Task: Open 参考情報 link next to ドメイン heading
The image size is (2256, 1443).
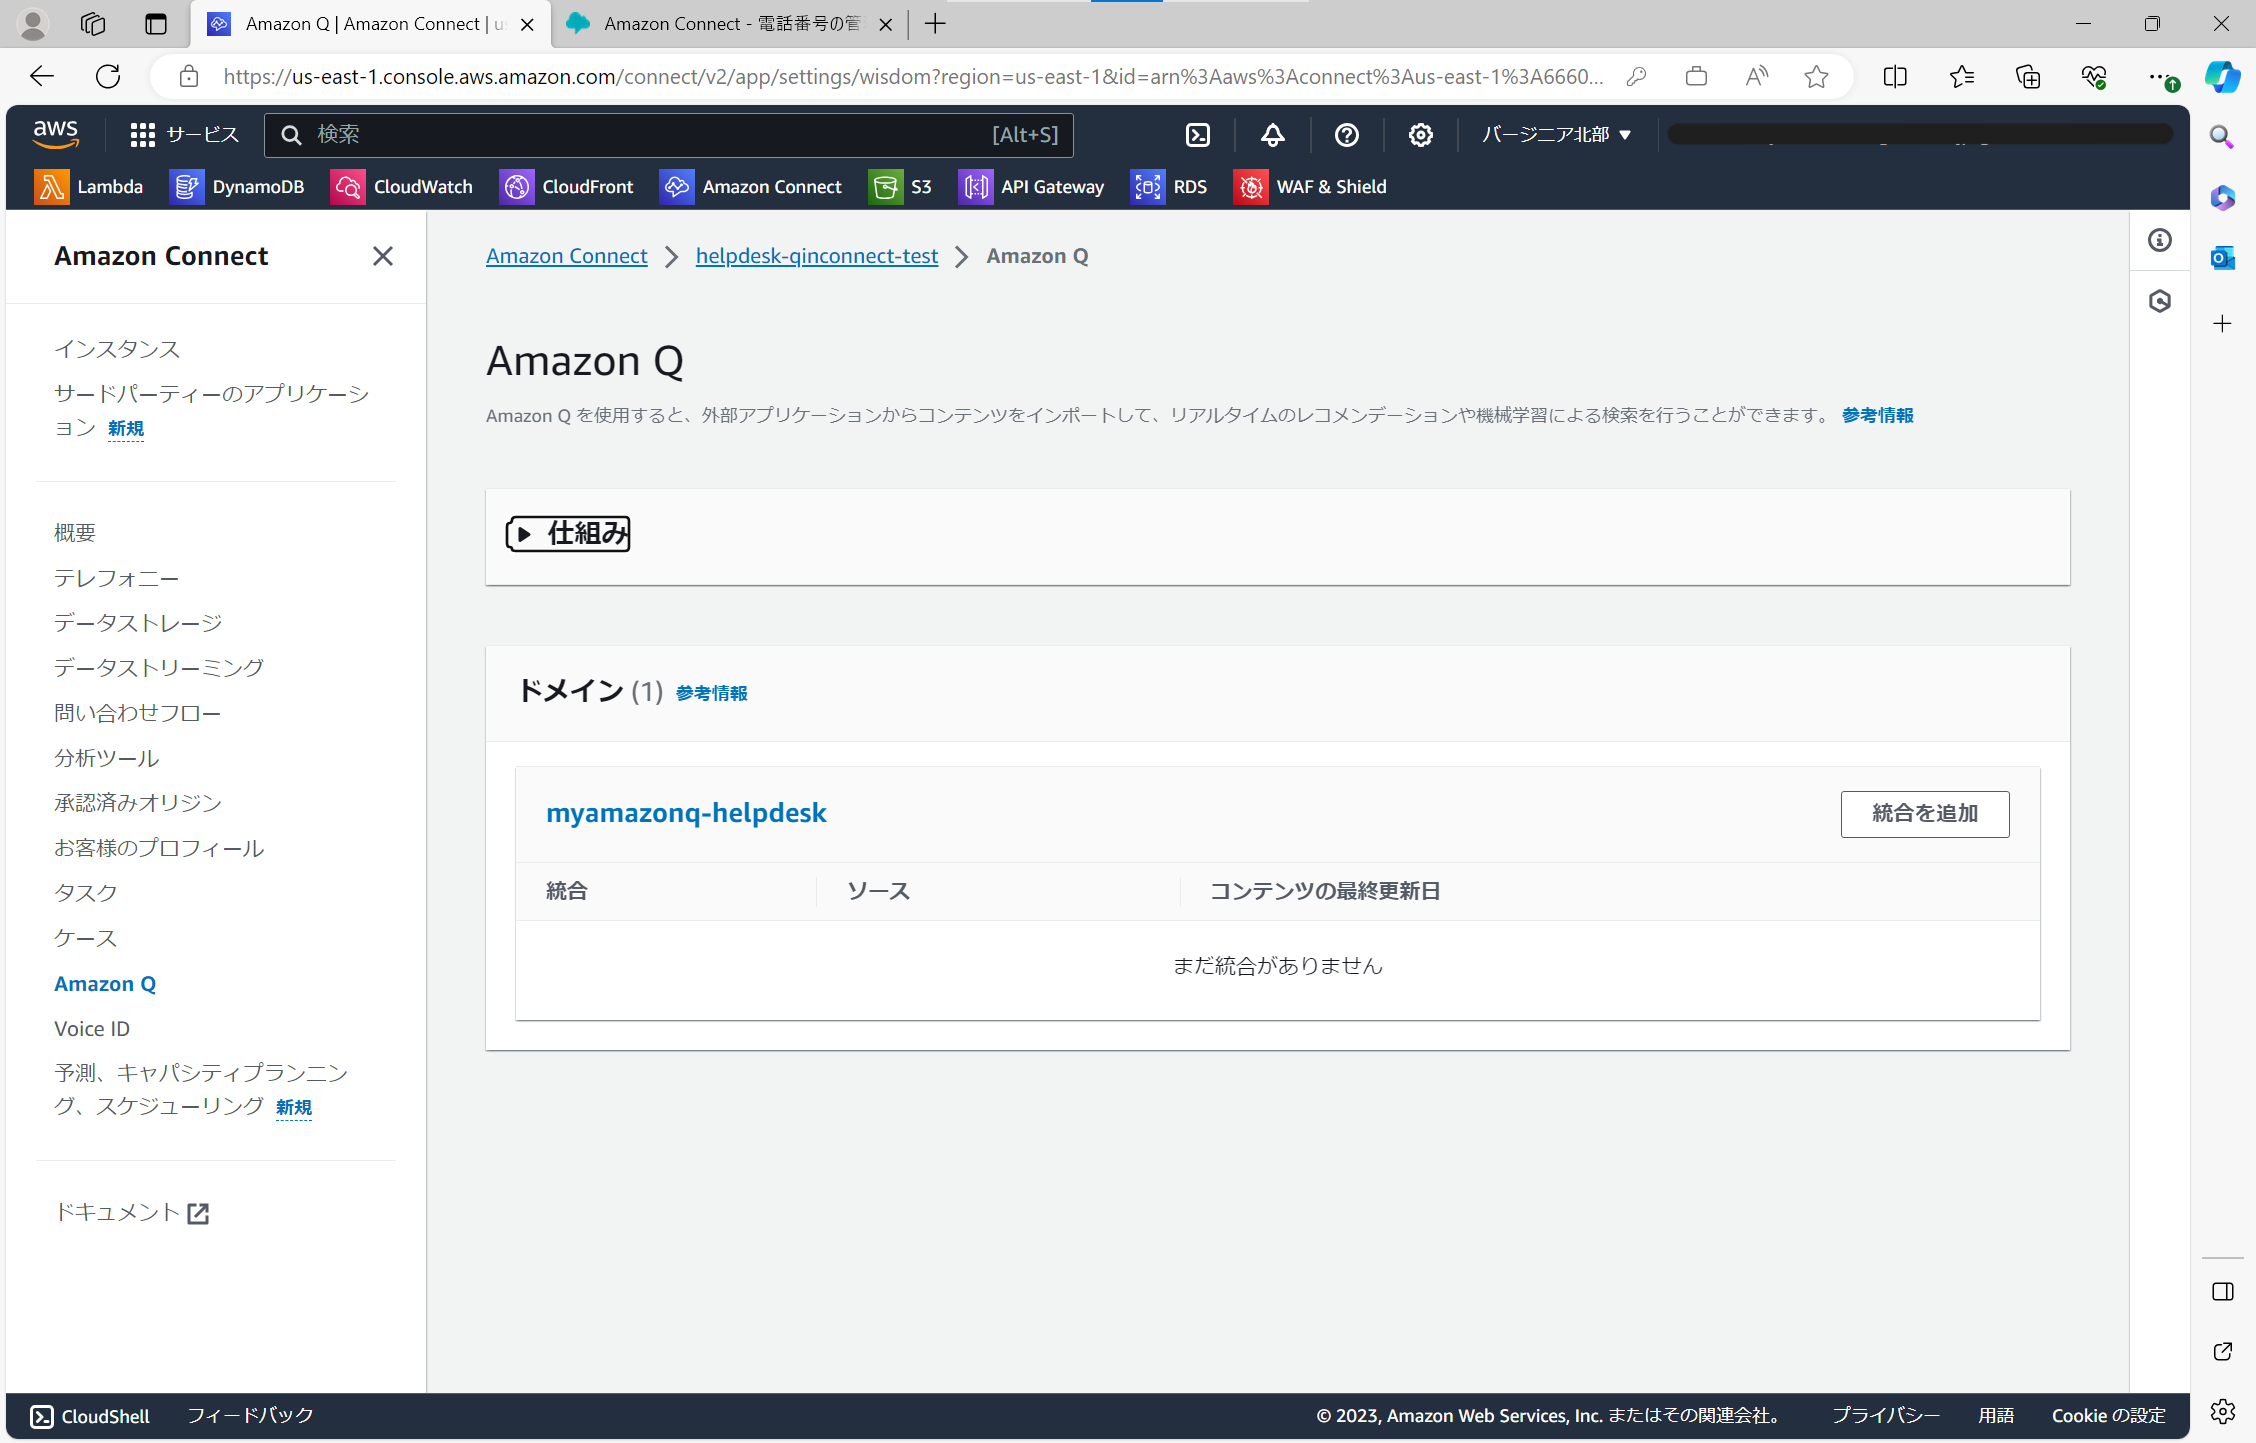Action: pos(711,693)
